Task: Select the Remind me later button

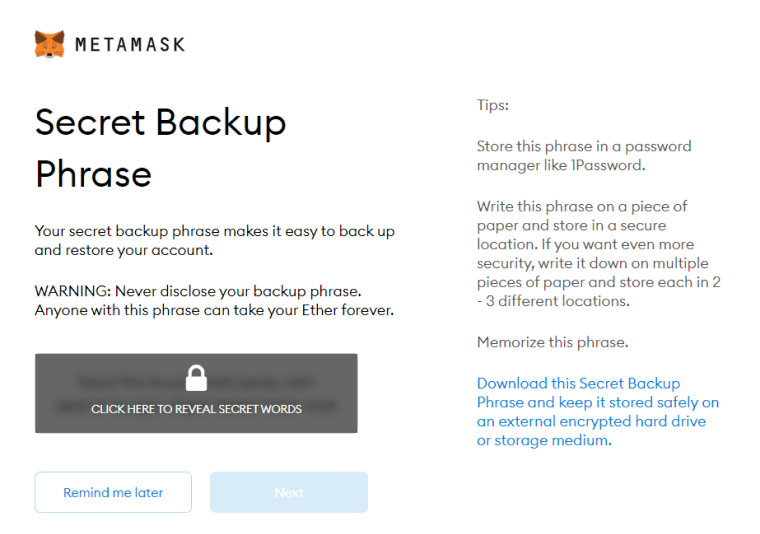Action: pos(113,492)
